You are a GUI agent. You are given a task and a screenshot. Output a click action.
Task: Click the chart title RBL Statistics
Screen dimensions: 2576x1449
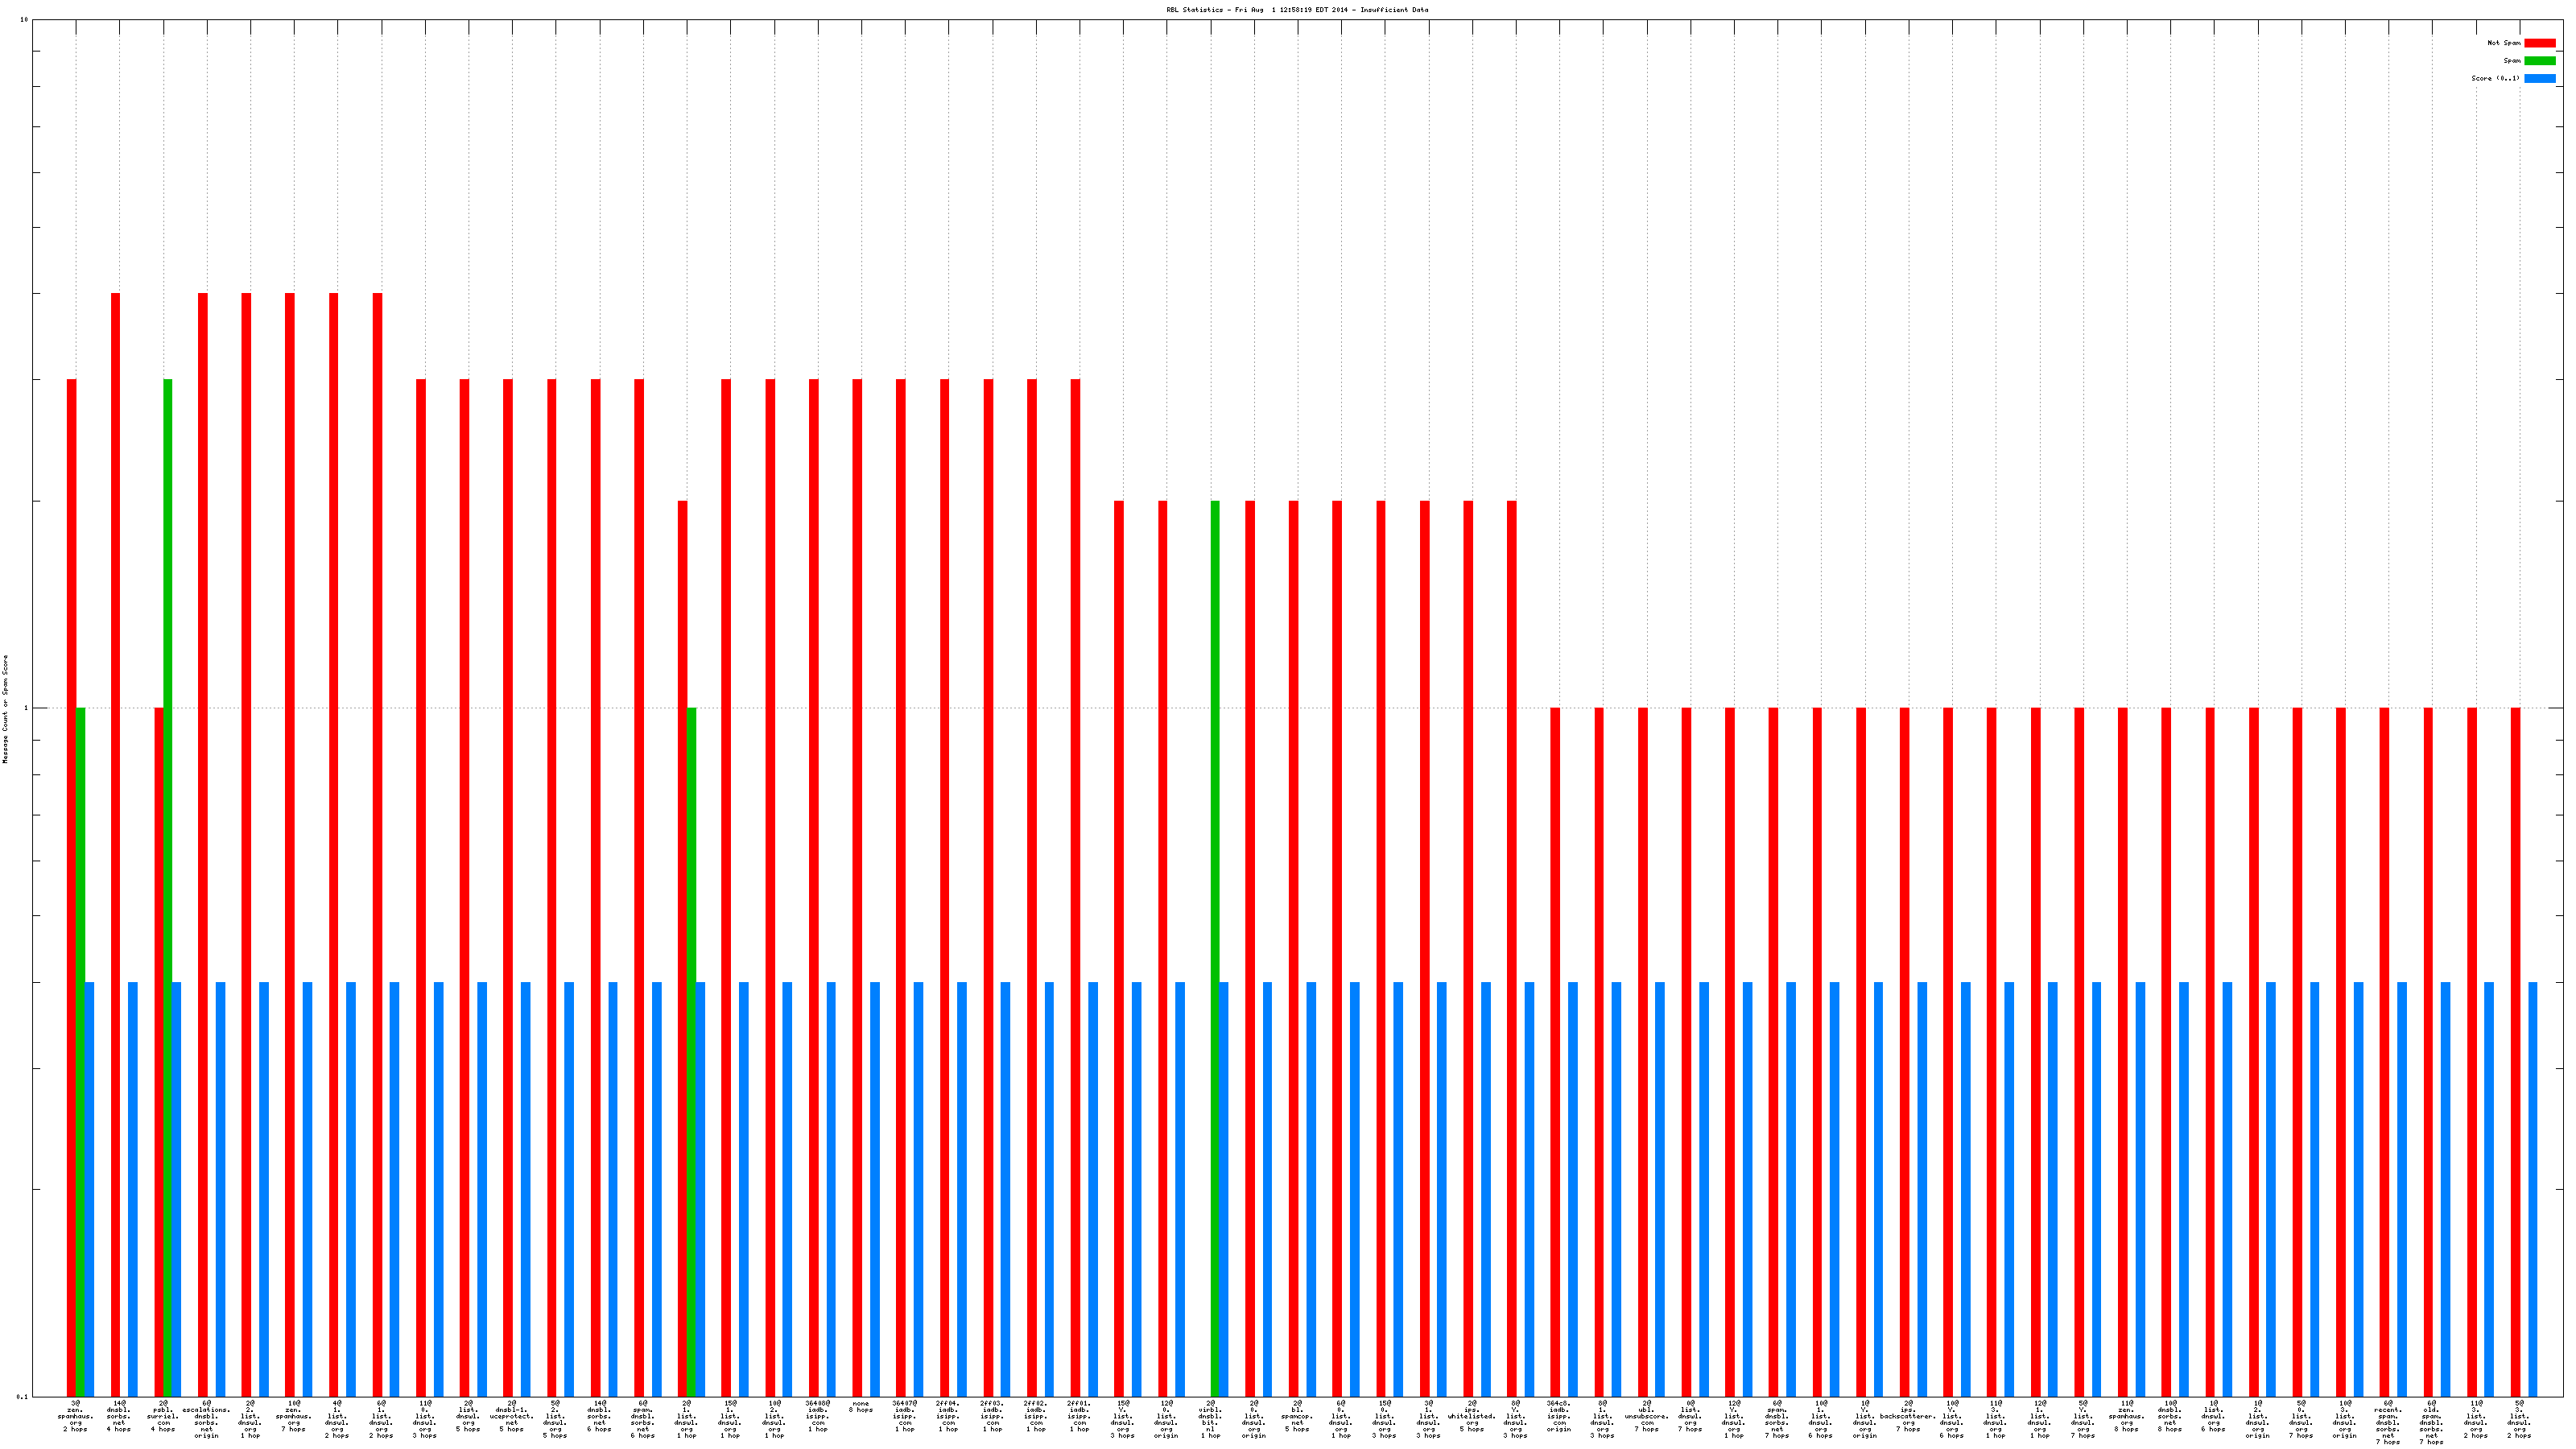pyautogui.click(x=1296, y=10)
